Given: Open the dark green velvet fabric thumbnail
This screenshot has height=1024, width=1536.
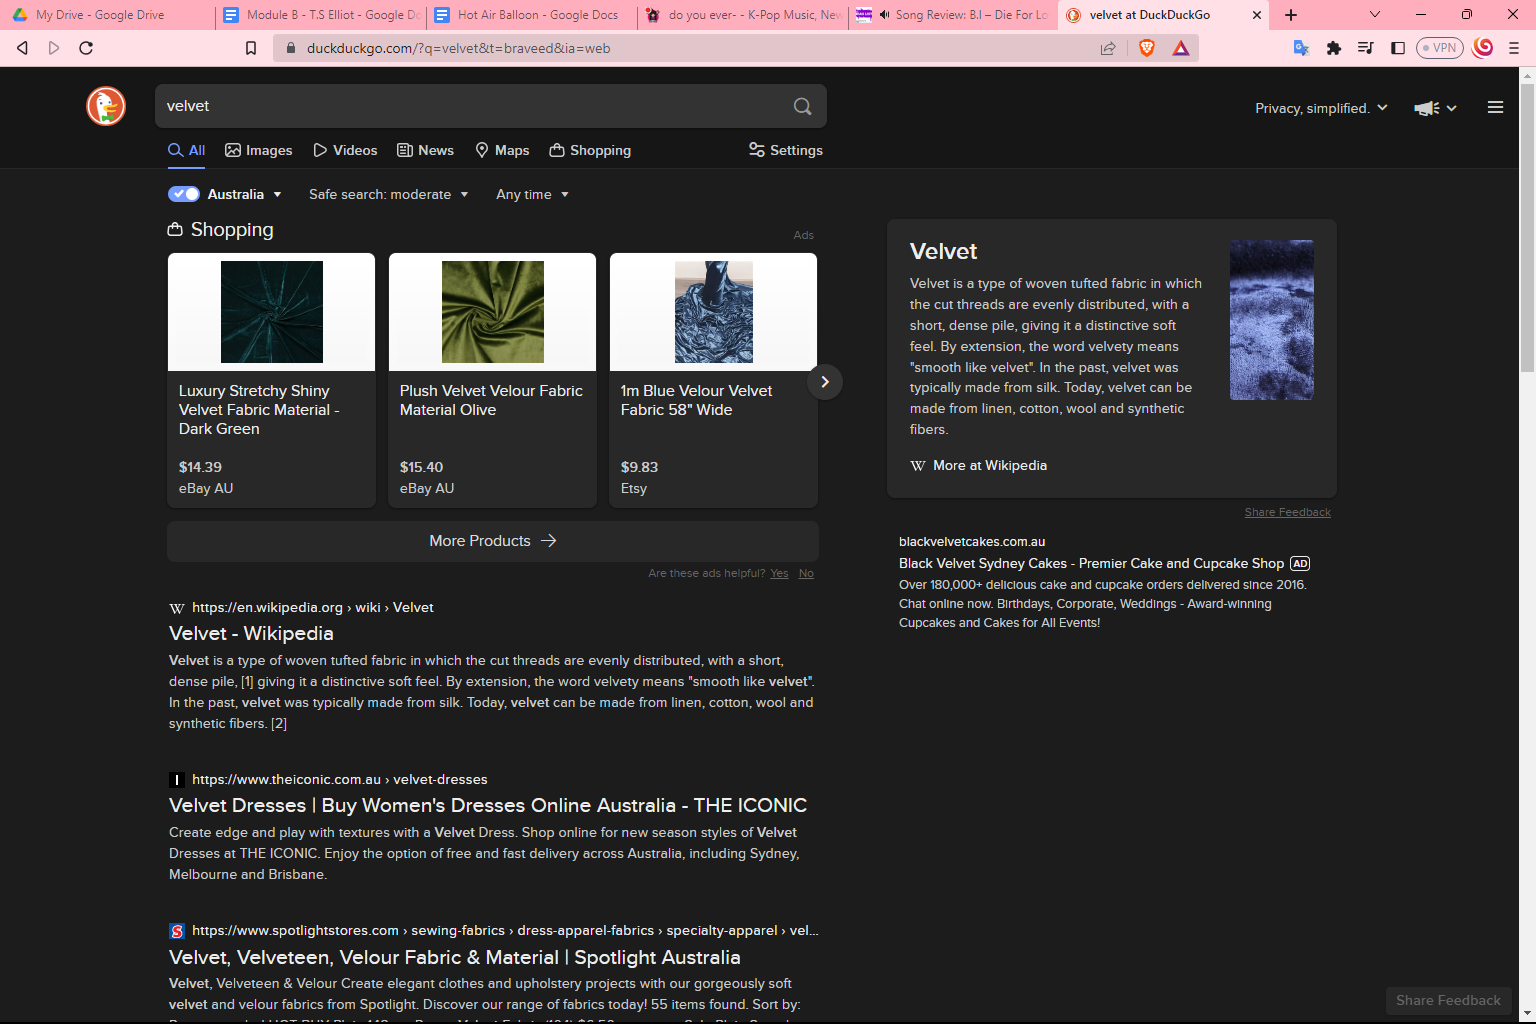Looking at the screenshot, I should point(272,312).
